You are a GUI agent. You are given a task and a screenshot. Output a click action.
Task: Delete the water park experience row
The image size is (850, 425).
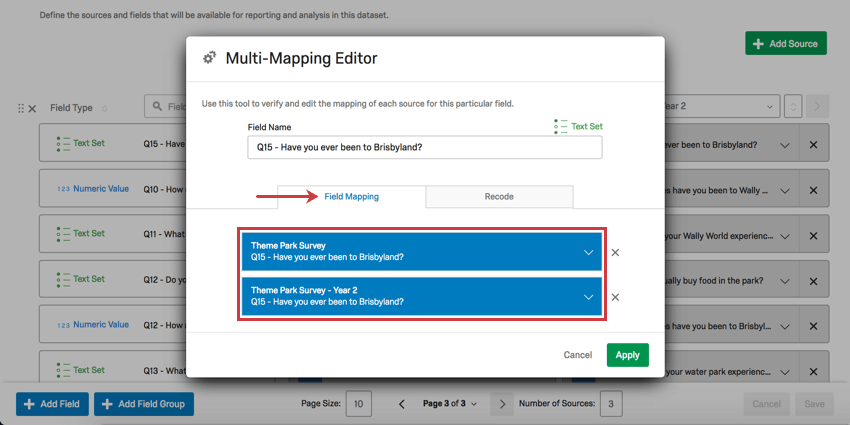(813, 372)
